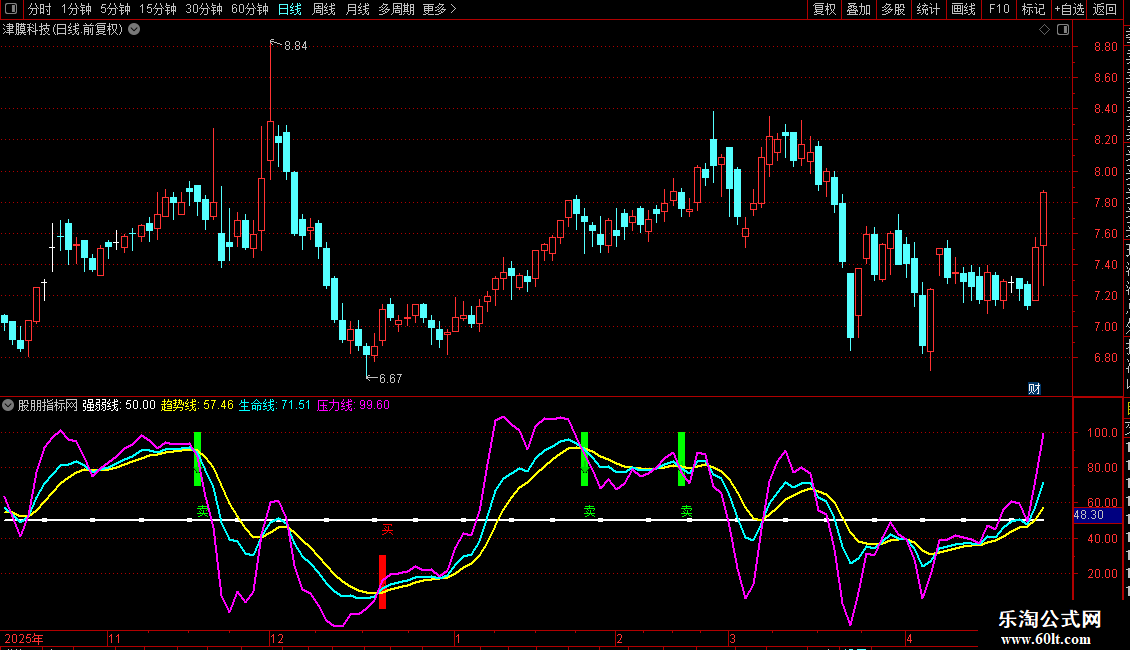Screen dimensions: 1130x650
Task: Select the 15分钟 period
Action: coord(158,9)
